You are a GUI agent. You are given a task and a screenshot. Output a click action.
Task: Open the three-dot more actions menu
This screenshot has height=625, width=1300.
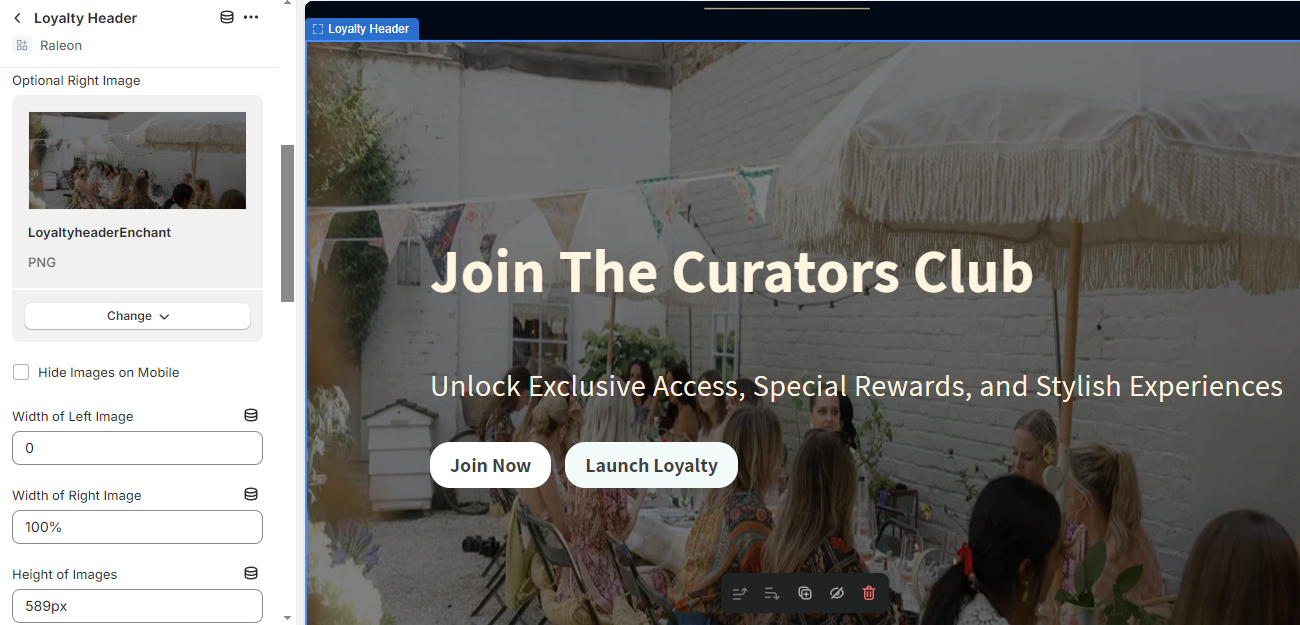[251, 17]
